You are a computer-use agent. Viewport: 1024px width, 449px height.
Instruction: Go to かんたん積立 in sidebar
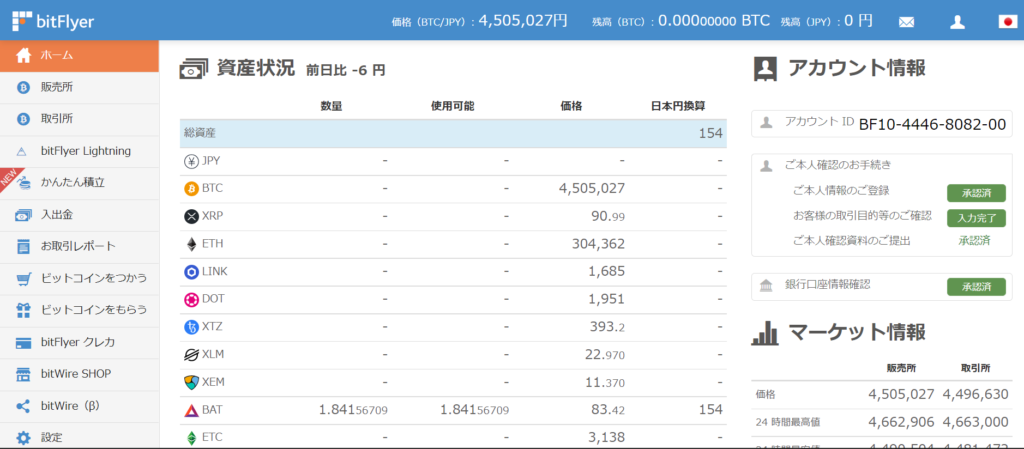pyautogui.click(x=79, y=183)
